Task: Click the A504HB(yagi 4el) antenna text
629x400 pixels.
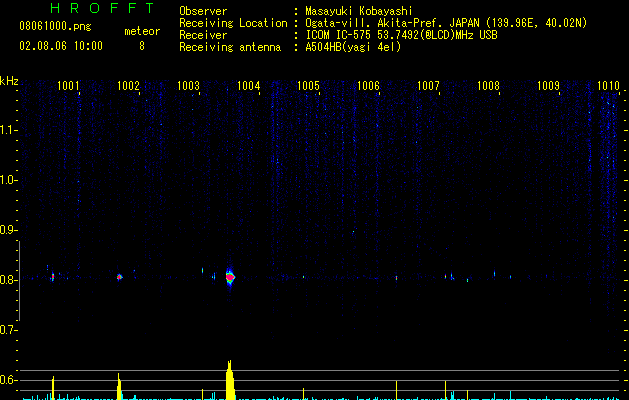Action: [353, 47]
